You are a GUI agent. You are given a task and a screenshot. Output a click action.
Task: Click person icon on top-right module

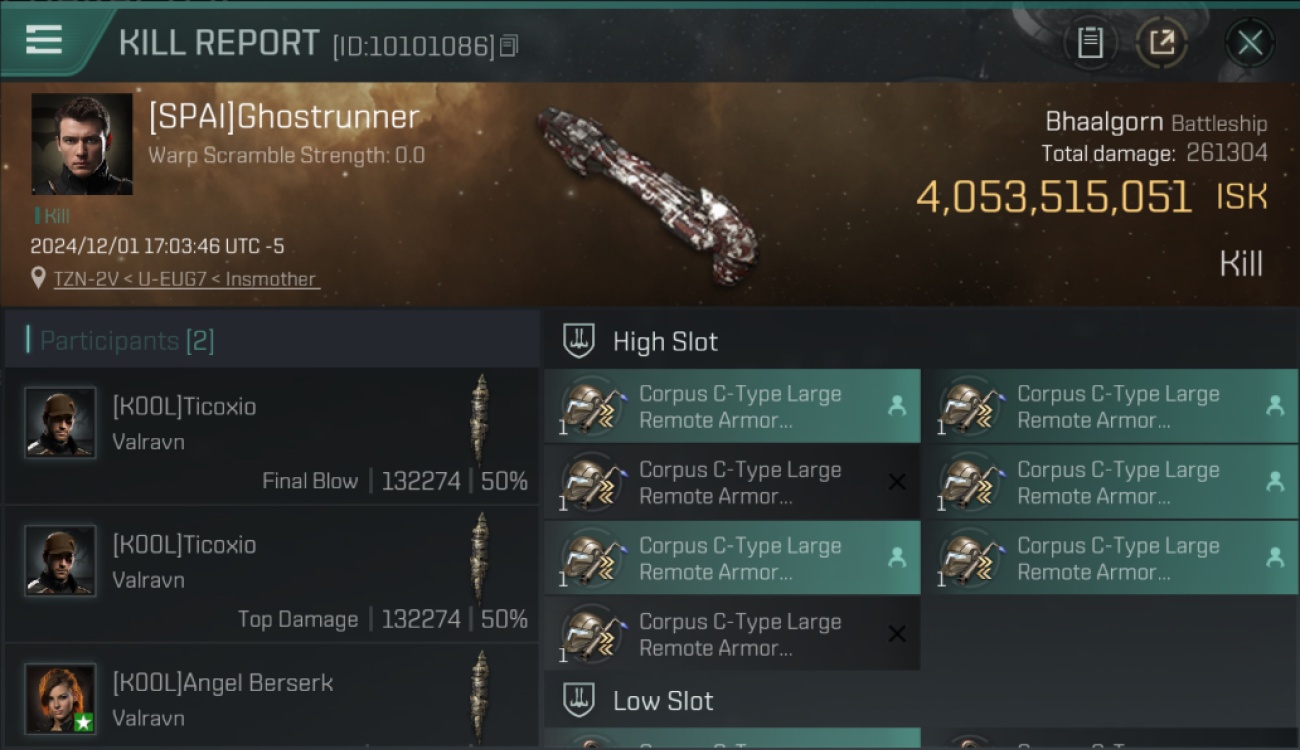1275,405
